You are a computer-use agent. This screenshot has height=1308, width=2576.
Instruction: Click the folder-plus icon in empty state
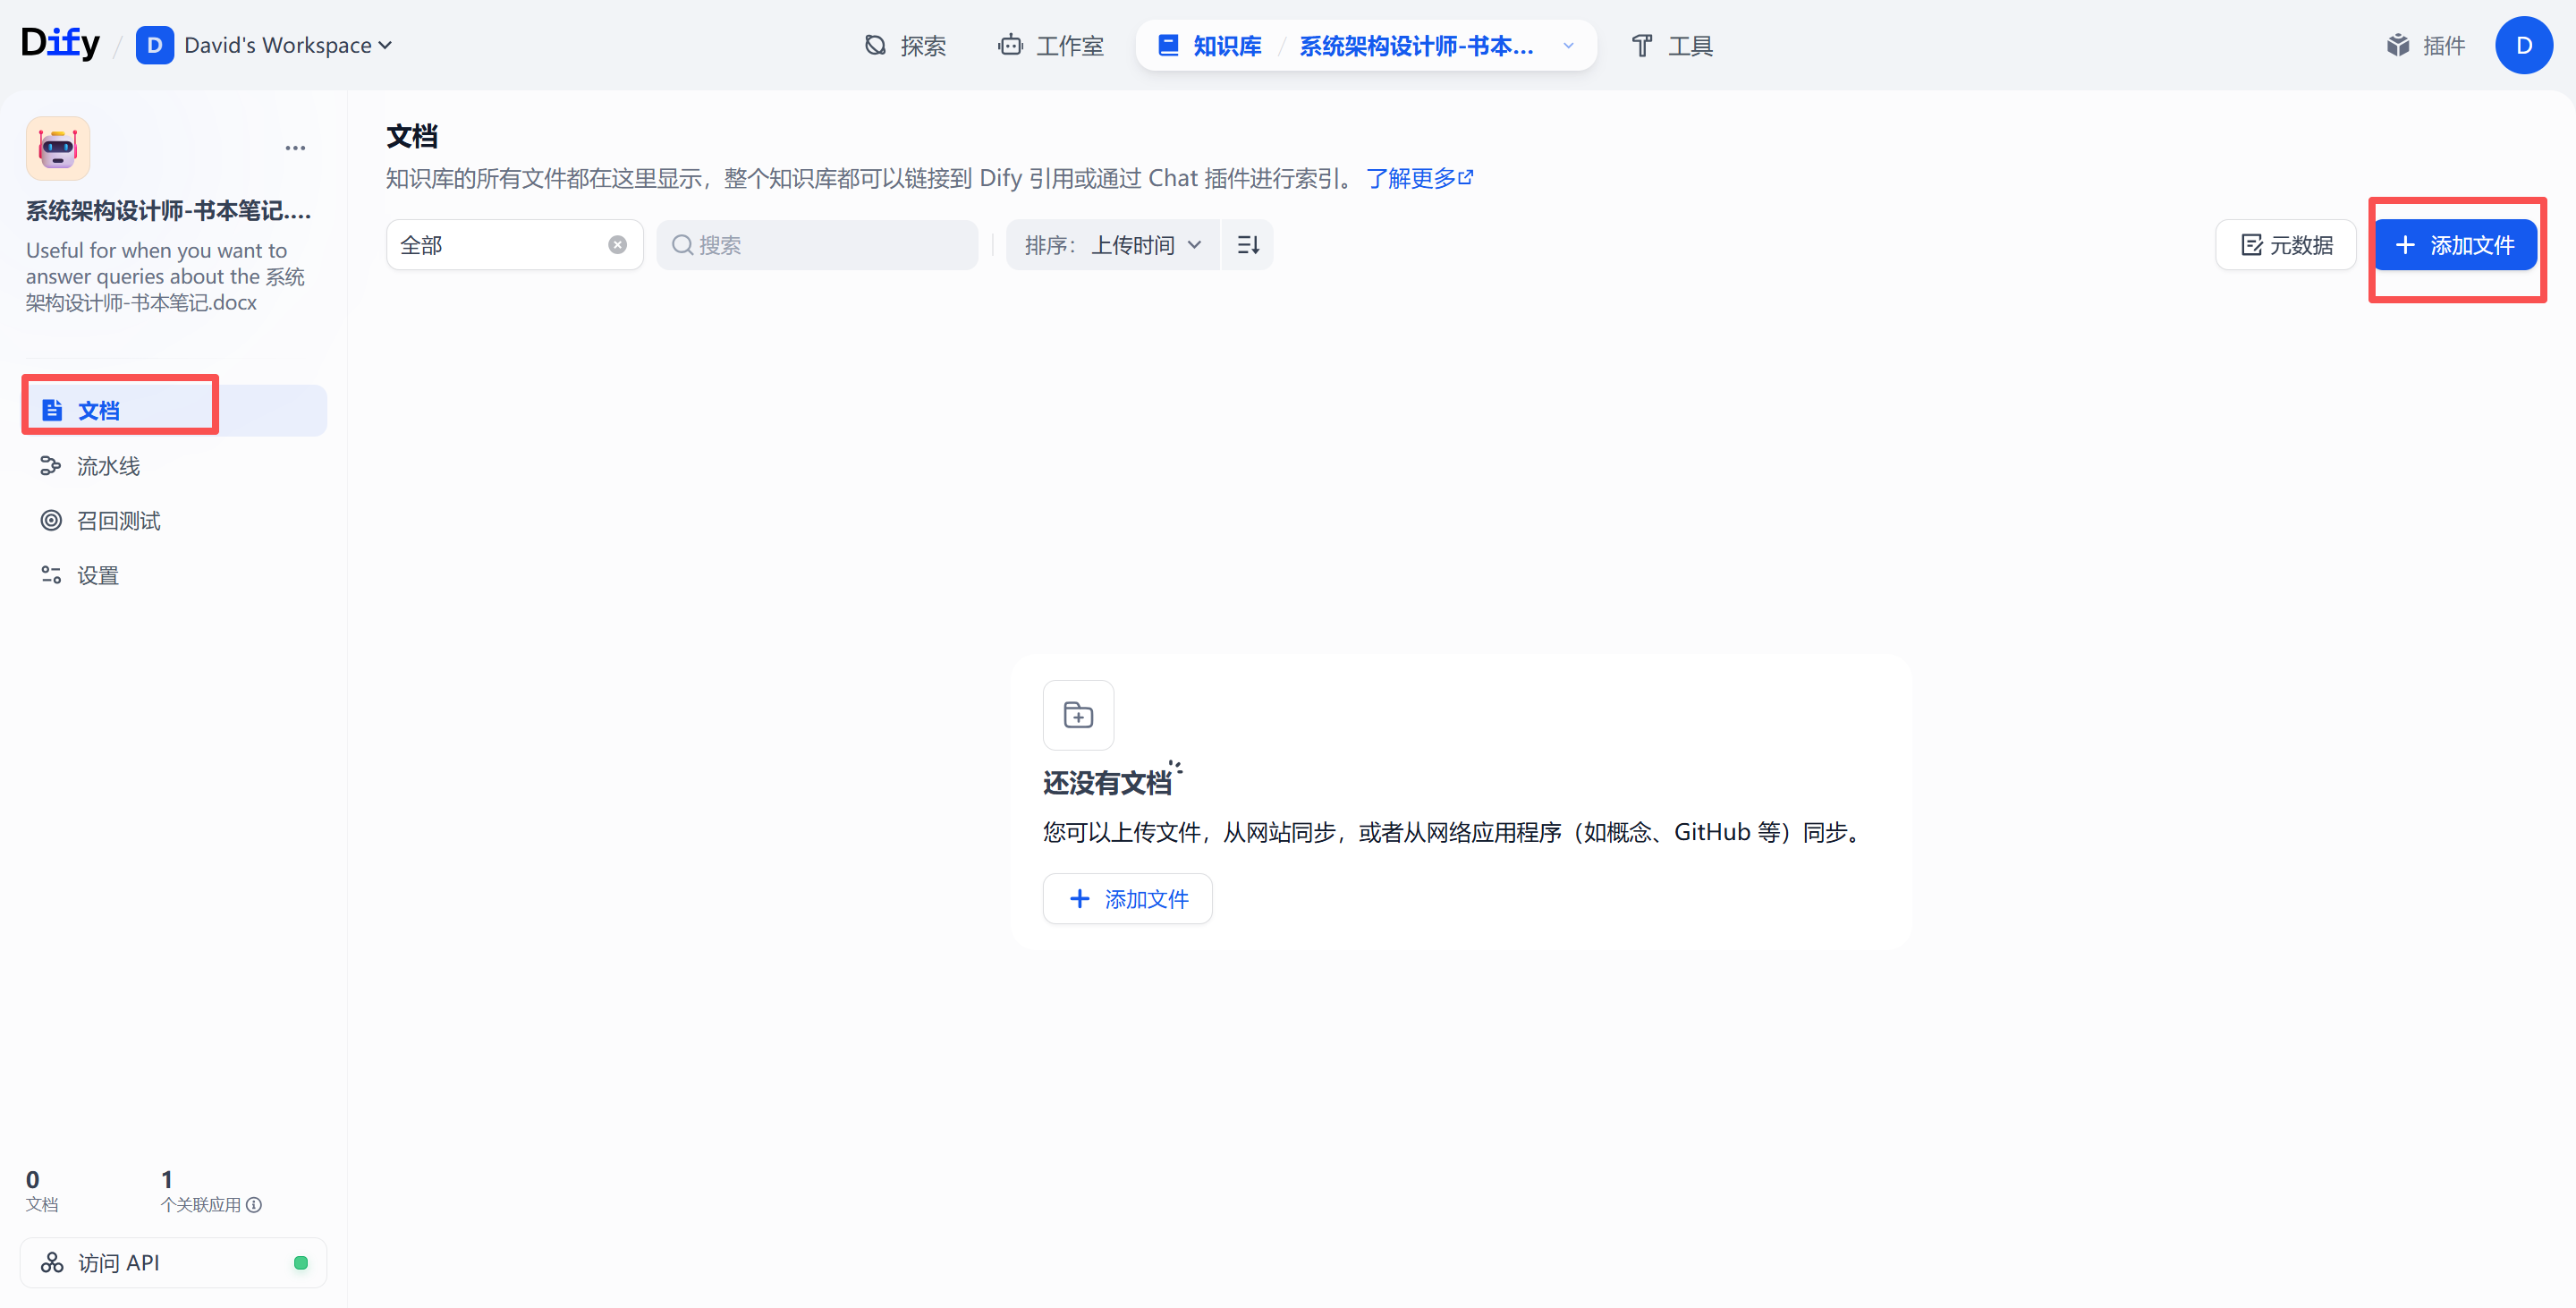tap(1078, 715)
